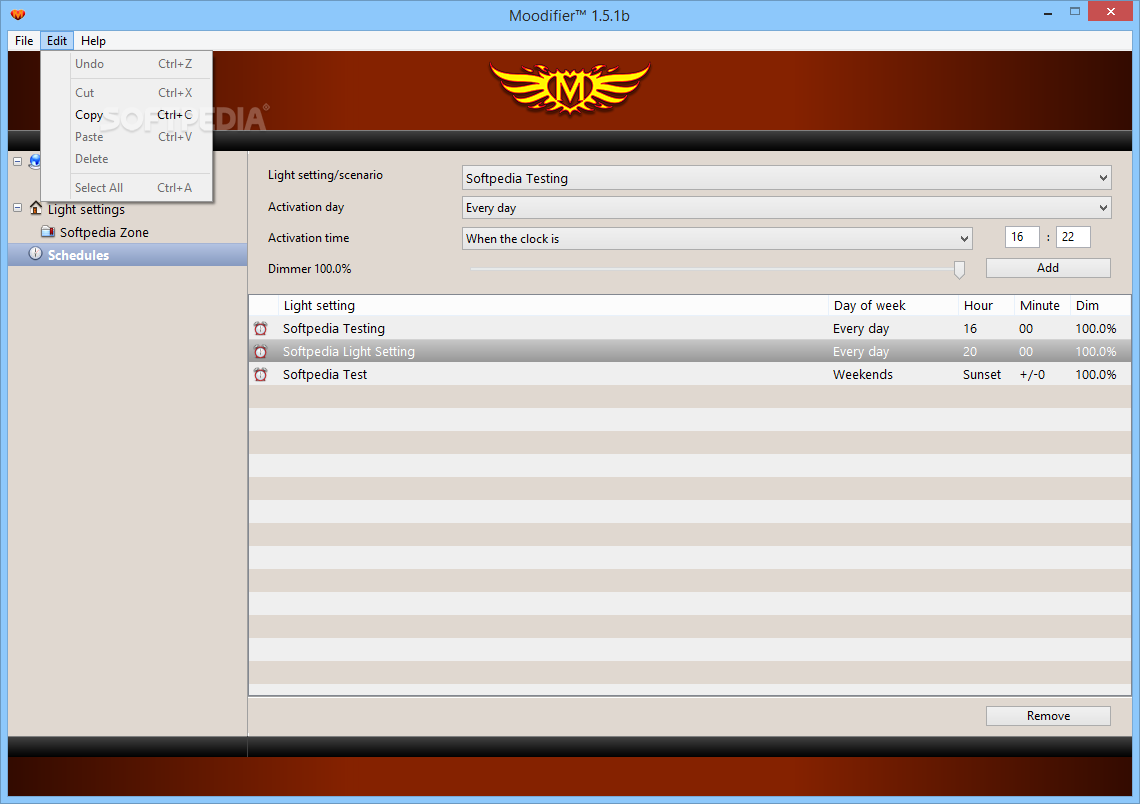Open the Activation day dropdown
This screenshot has height=804, width=1140.
pos(787,208)
